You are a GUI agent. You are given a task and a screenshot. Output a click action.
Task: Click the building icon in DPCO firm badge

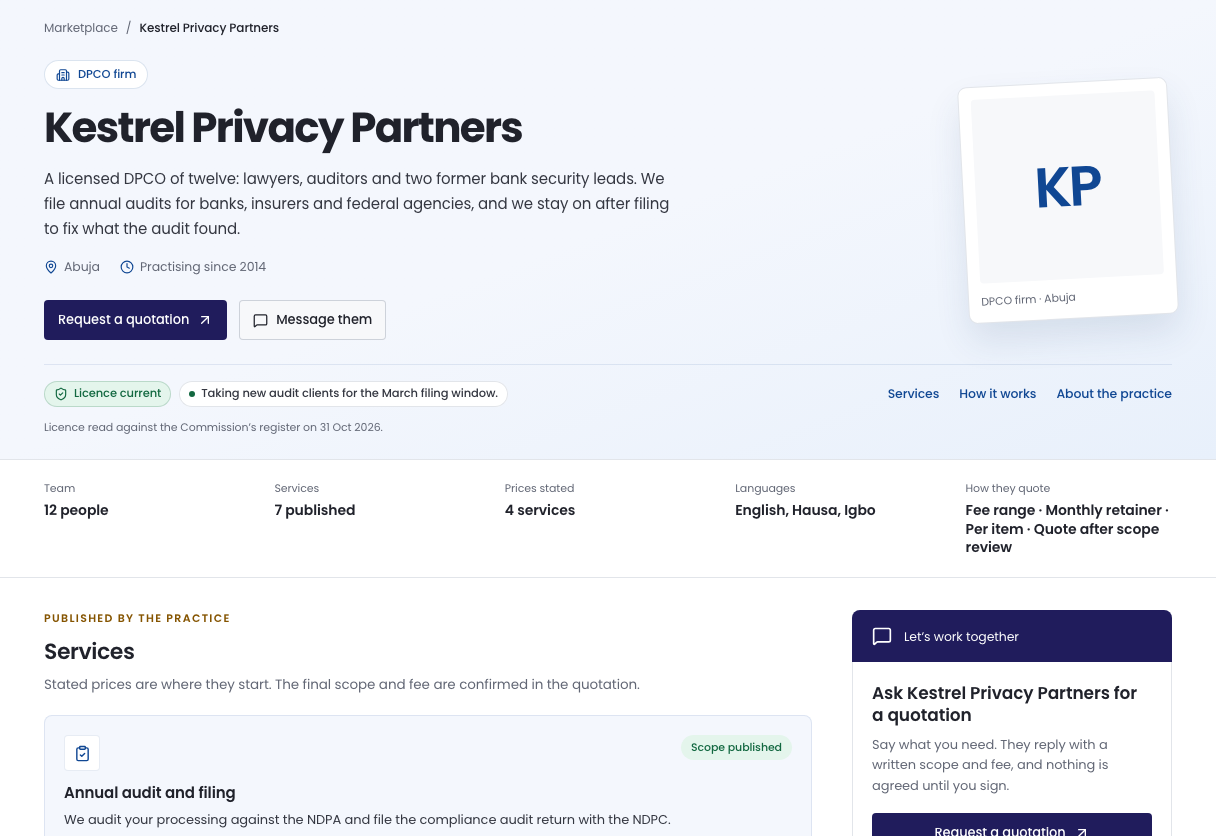point(63,75)
